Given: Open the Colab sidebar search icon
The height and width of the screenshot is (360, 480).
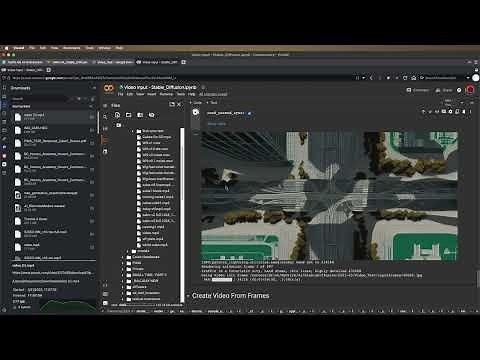Looking at the screenshot, I should tap(105, 116).
